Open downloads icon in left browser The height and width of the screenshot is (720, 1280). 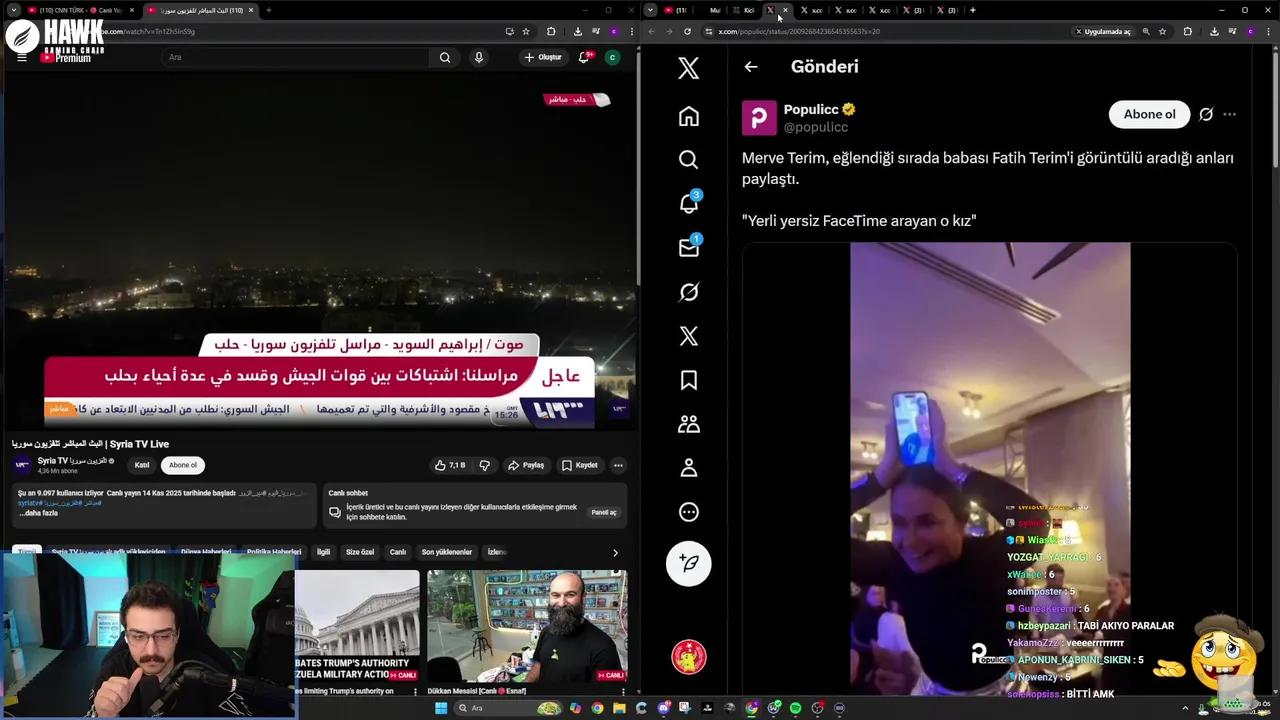tap(577, 31)
